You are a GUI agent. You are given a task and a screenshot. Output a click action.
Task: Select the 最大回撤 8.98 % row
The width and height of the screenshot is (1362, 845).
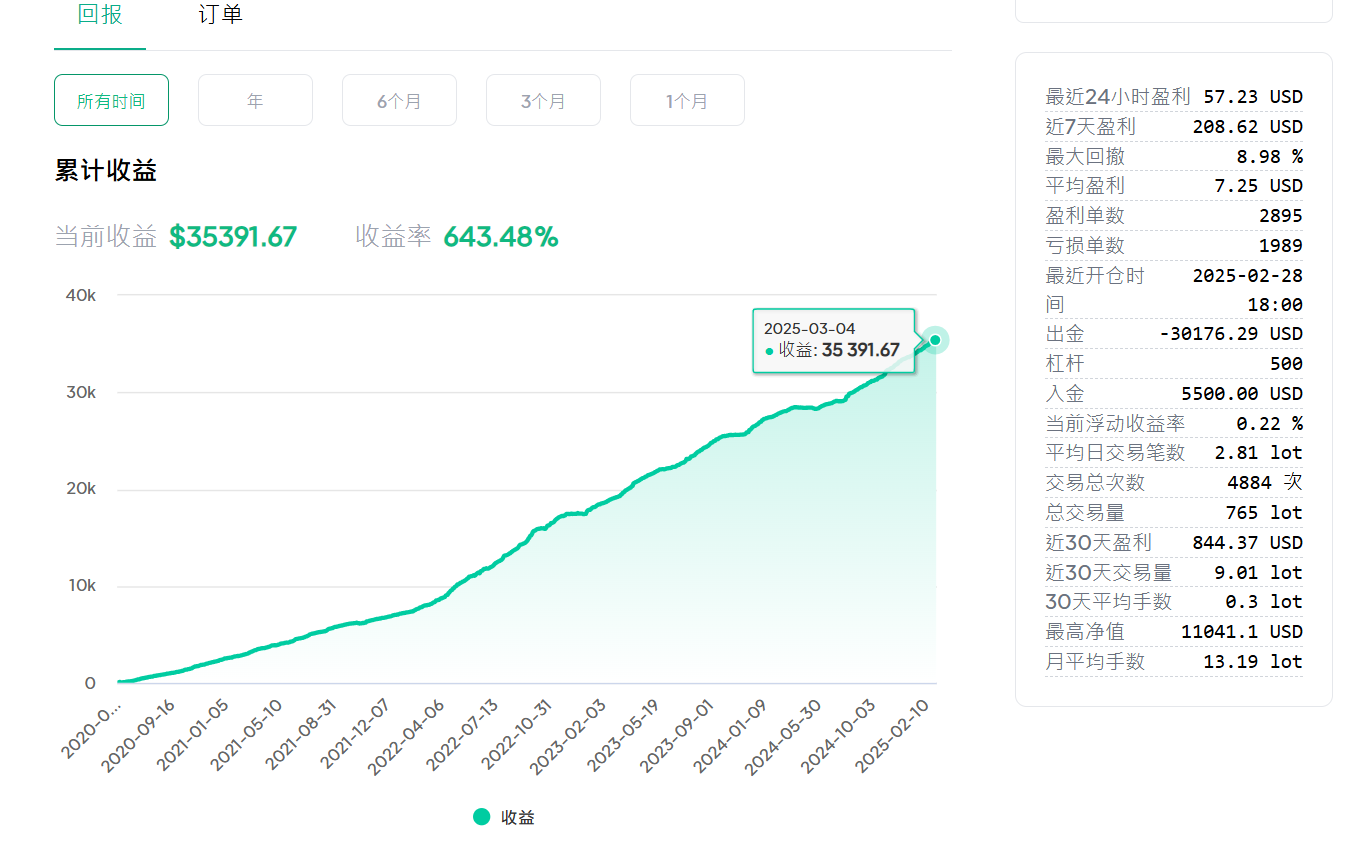(x=1173, y=156)
